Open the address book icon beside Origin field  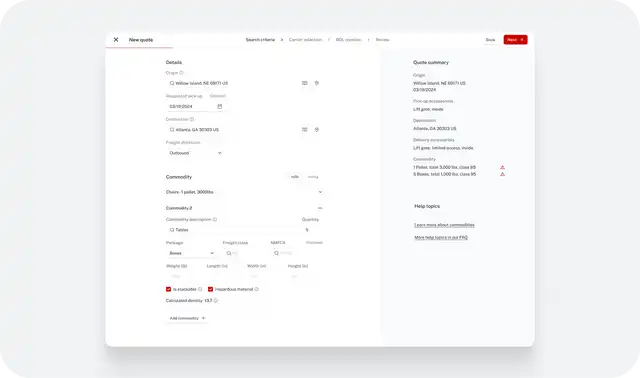tap(304, 83)
